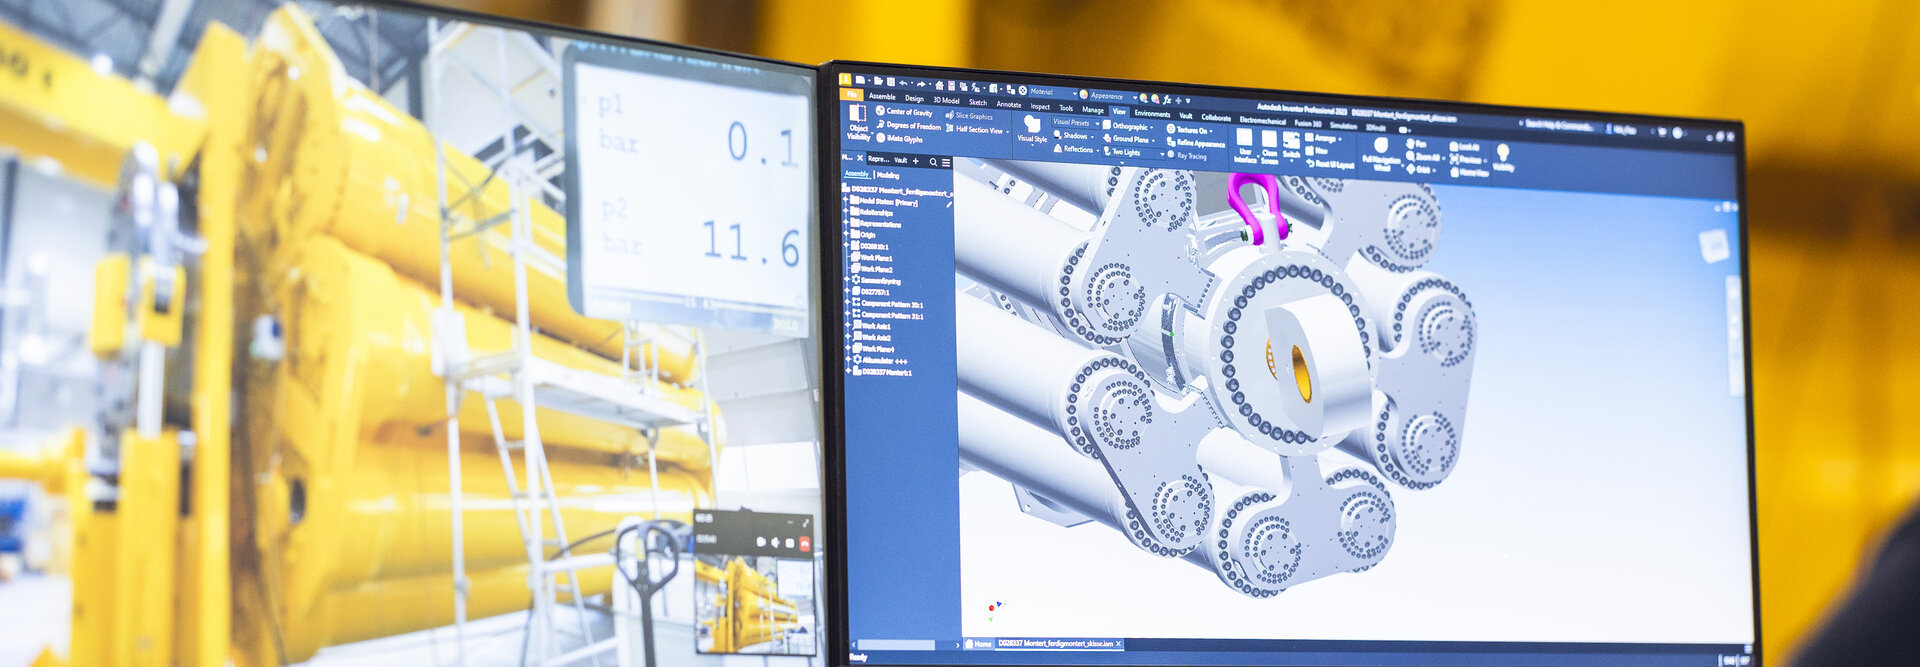Viewport: 1920px width, 667px height.
Task: Click the File menu button
Action: click(x=852, y=95)
